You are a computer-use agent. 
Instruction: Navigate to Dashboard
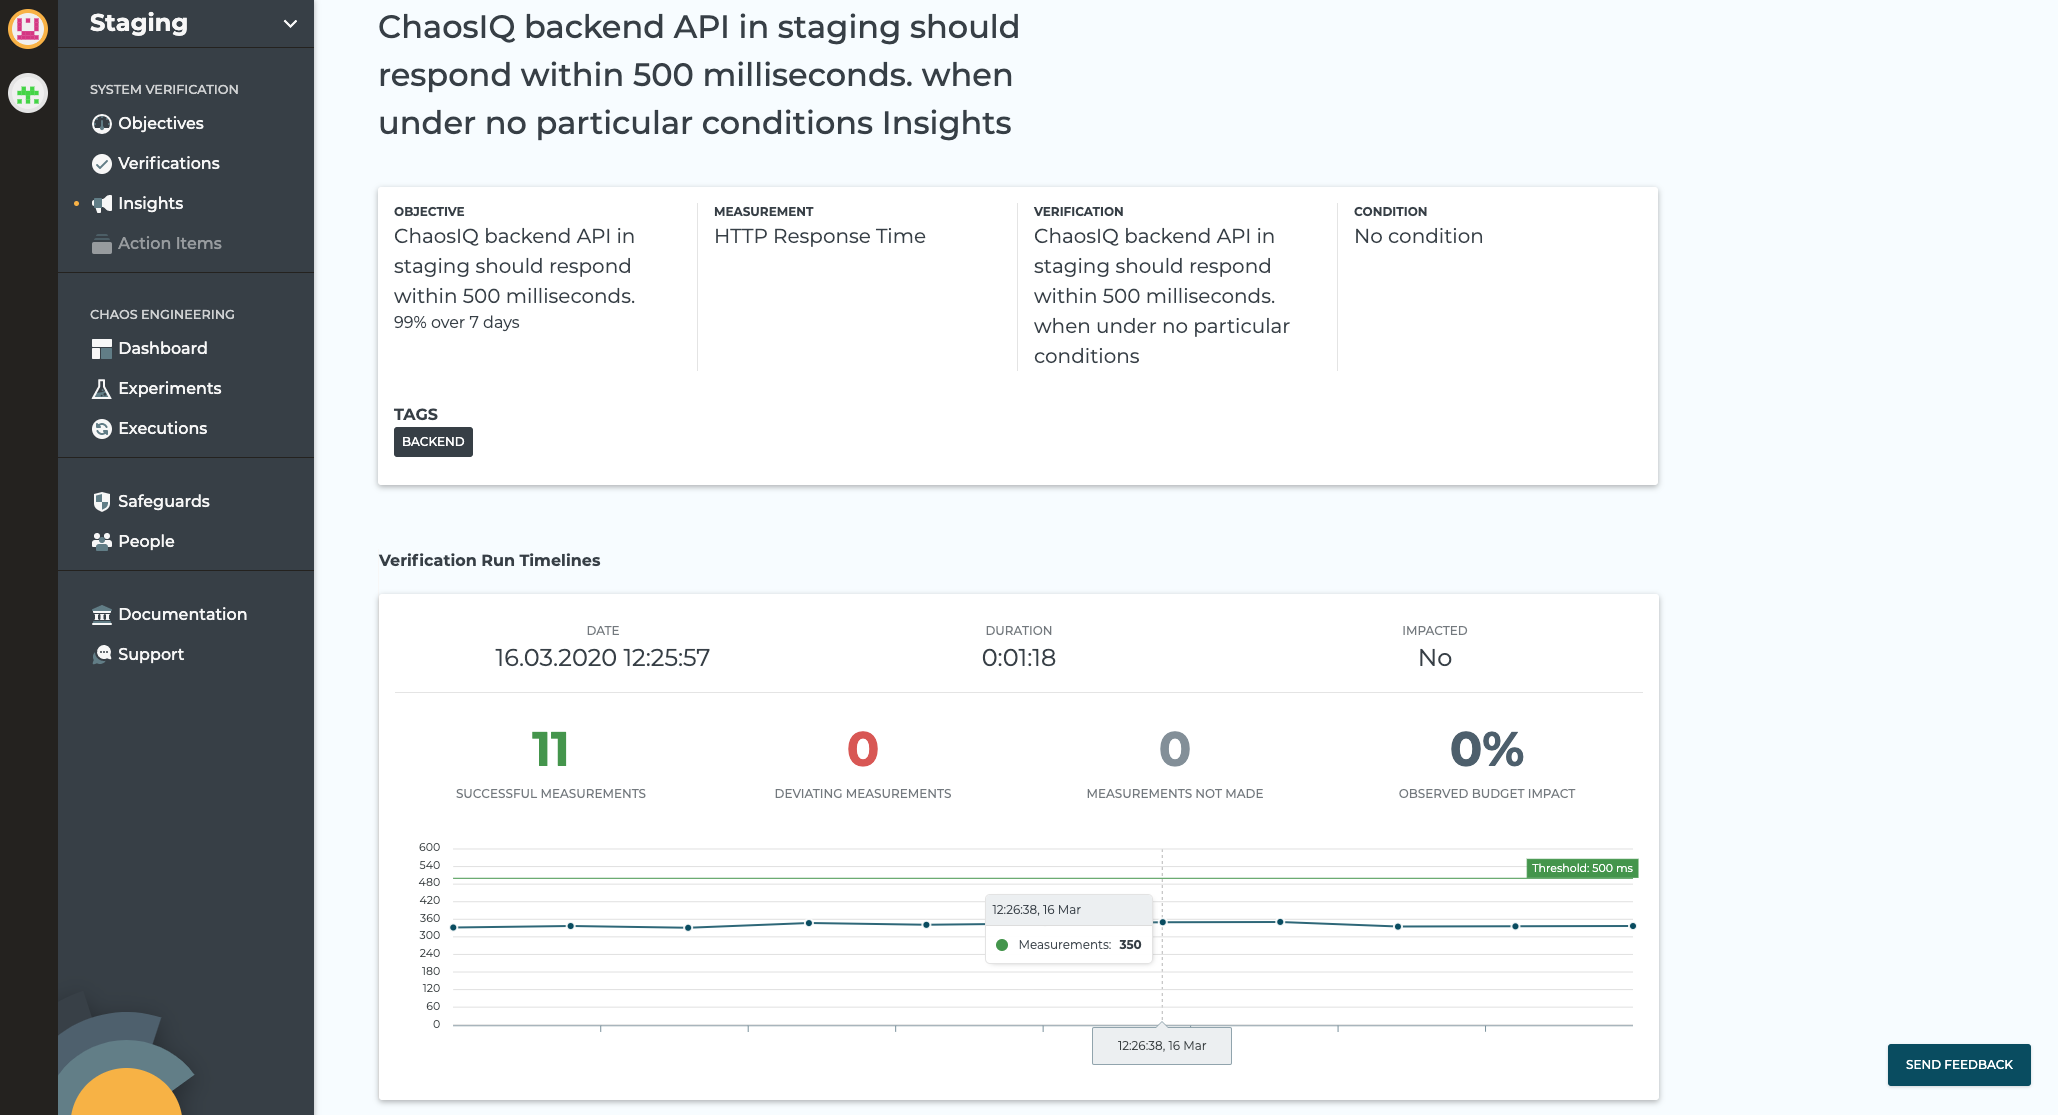coord(163,348)
